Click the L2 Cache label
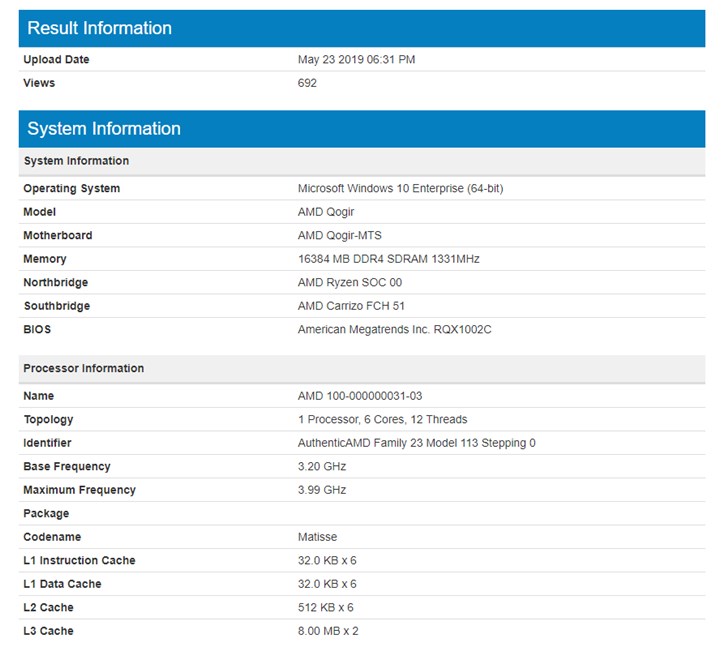728x655 pixels. 48,608
